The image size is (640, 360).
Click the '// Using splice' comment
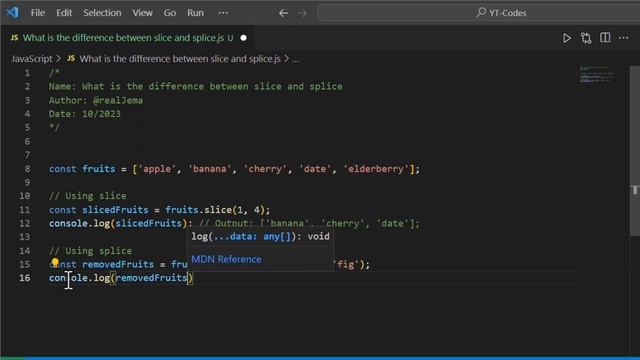point(91,251)
